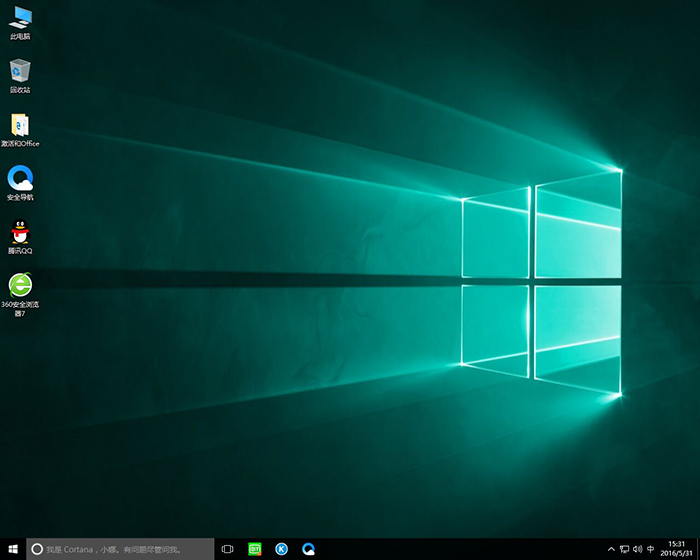Open the 激活和Office folder on desktop

(20, 125)
